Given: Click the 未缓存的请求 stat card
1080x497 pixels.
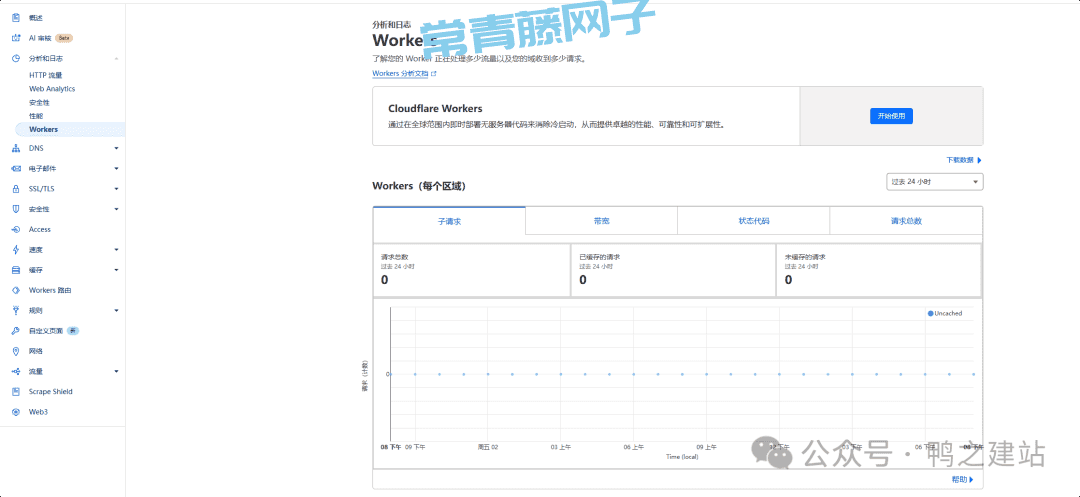Looking at the screenshot, I should [879, 270].
